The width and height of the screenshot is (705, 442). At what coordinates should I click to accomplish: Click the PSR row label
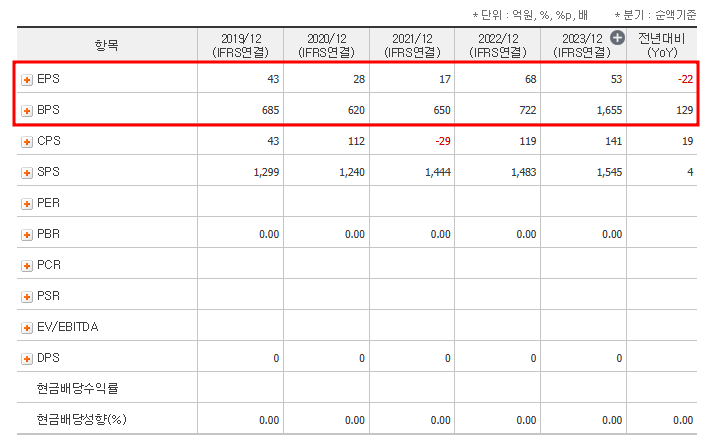[48, 296]
